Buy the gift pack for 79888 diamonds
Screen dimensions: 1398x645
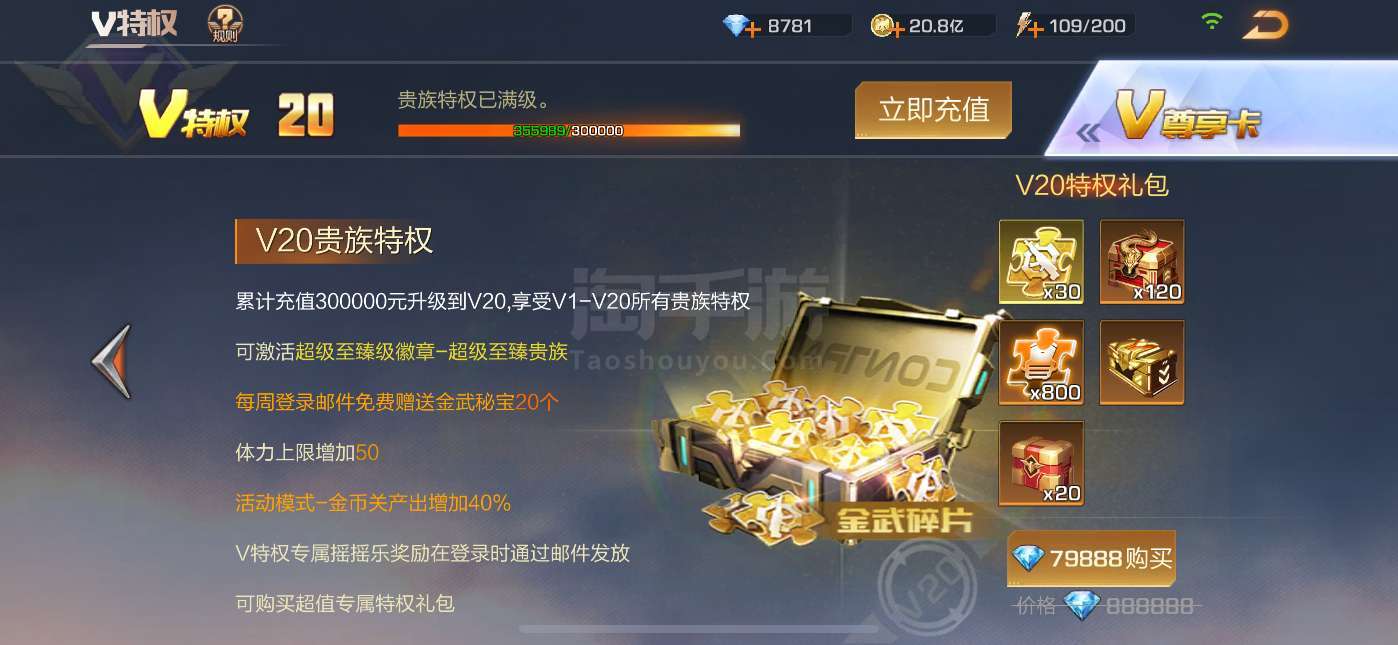click(1091, 558)
